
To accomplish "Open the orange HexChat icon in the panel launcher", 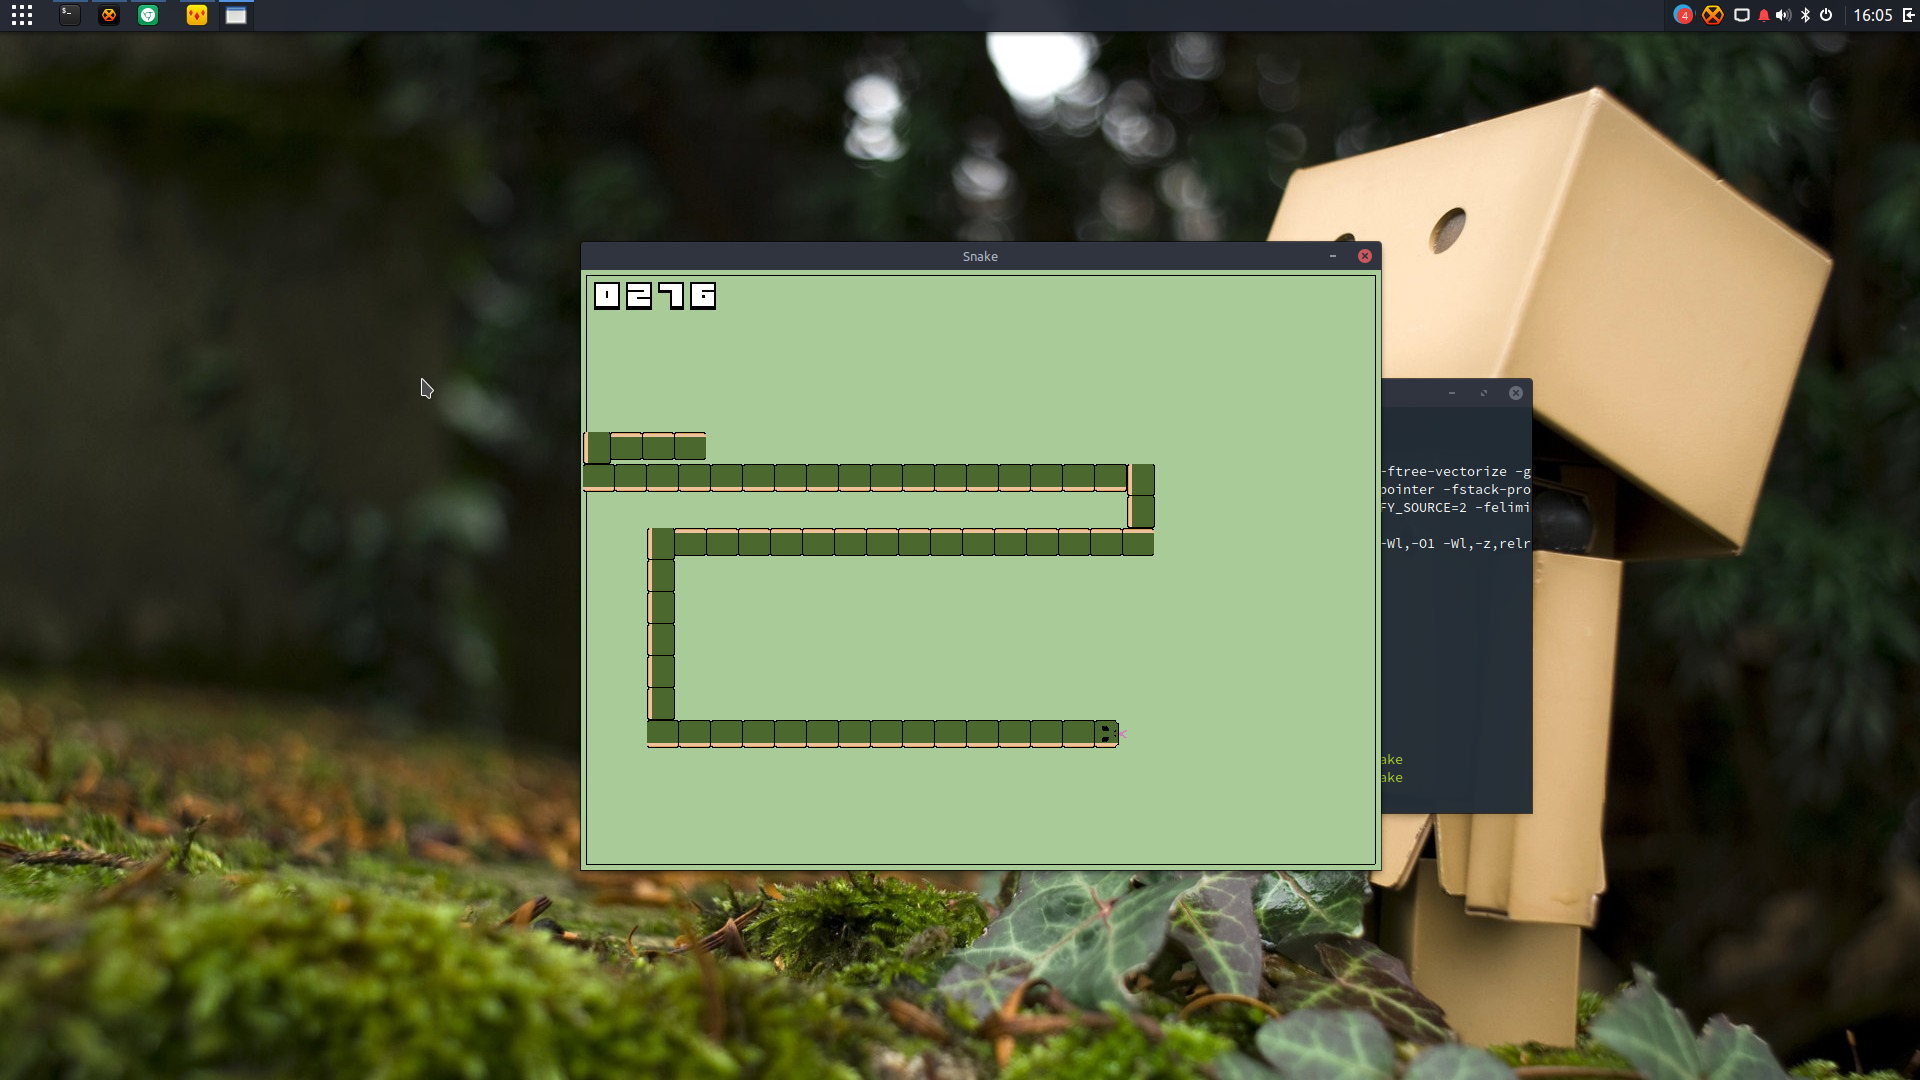I will (109, 15).
